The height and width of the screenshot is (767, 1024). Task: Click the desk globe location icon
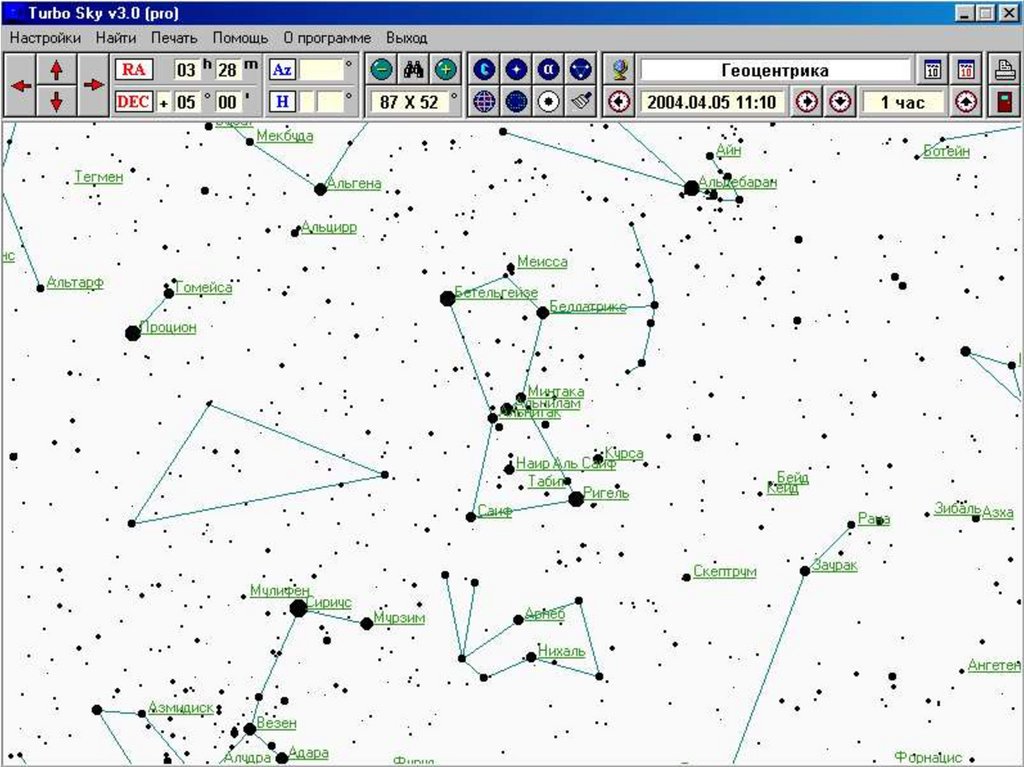[620, 69]
